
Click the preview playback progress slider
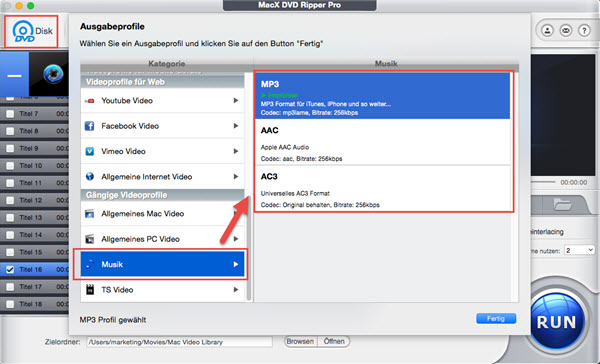(543, 182)
